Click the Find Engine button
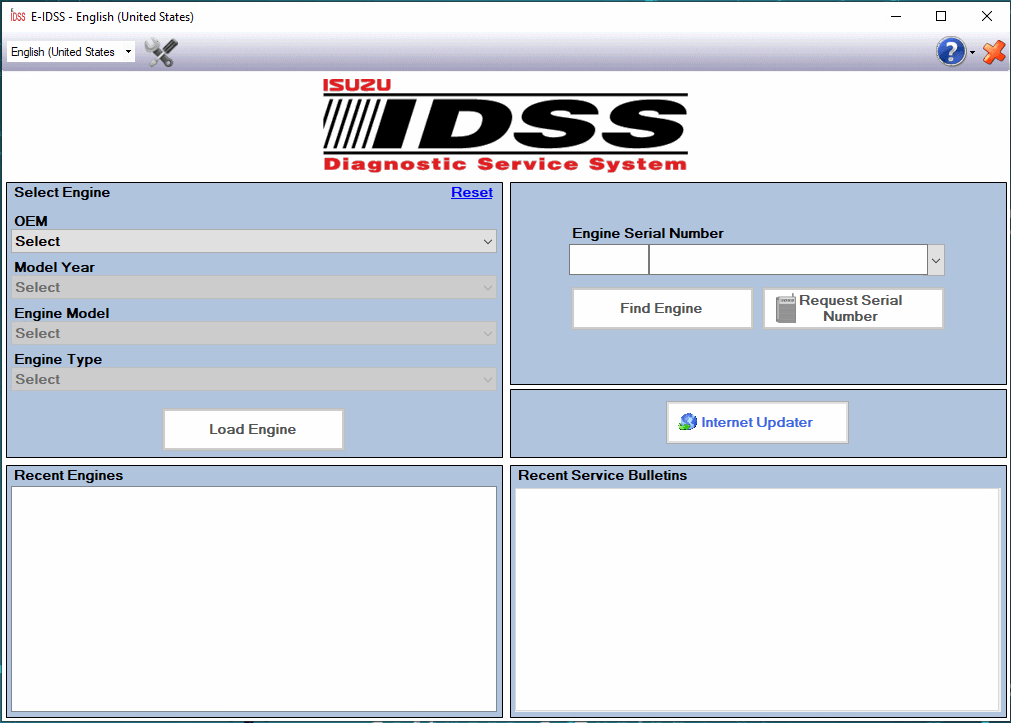This screenshot has width=1011, height=723. coord(661,308)
